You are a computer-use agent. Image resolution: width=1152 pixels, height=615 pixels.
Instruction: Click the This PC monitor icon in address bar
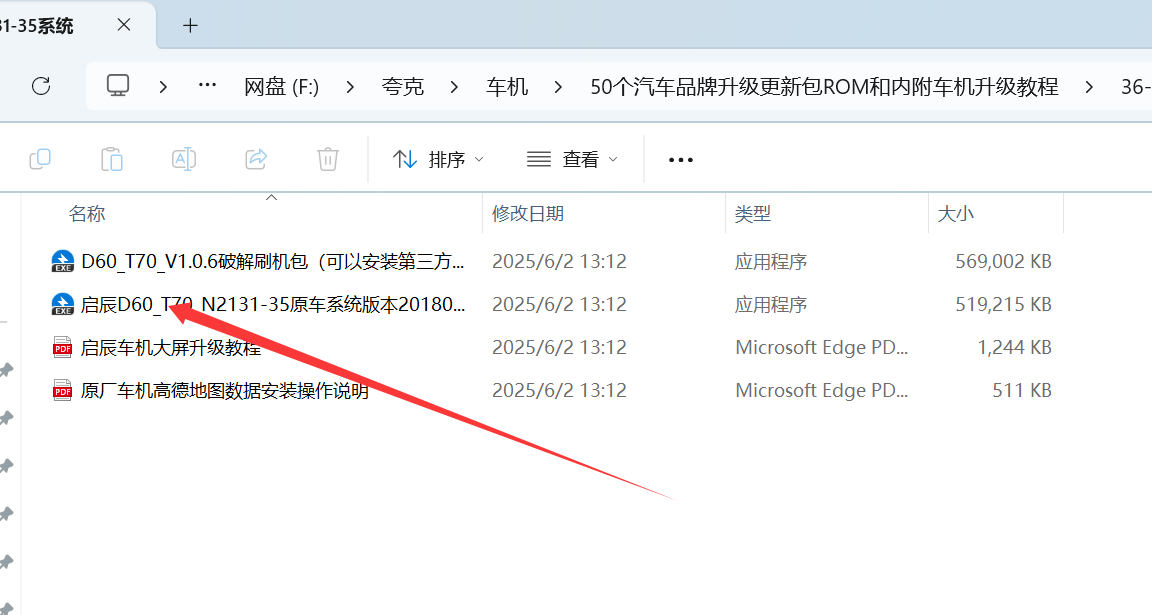coord(118,85)
